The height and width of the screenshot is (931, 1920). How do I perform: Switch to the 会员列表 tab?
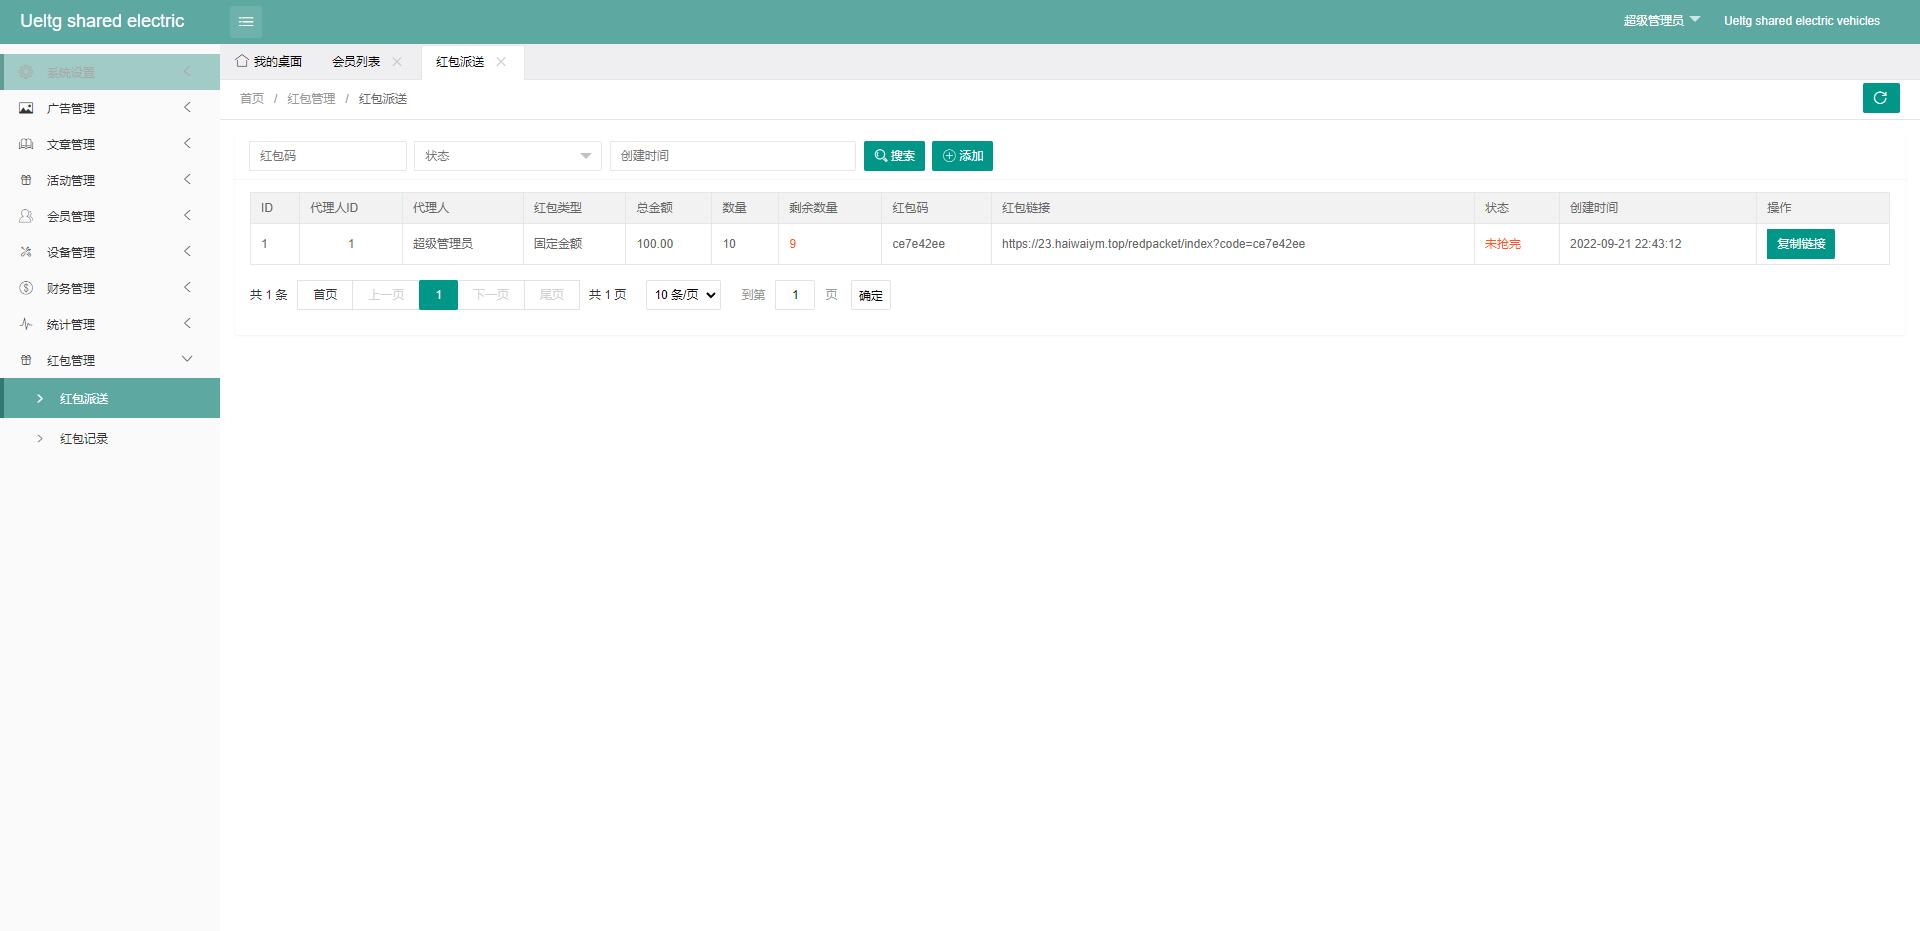click(x=357, y=61)
